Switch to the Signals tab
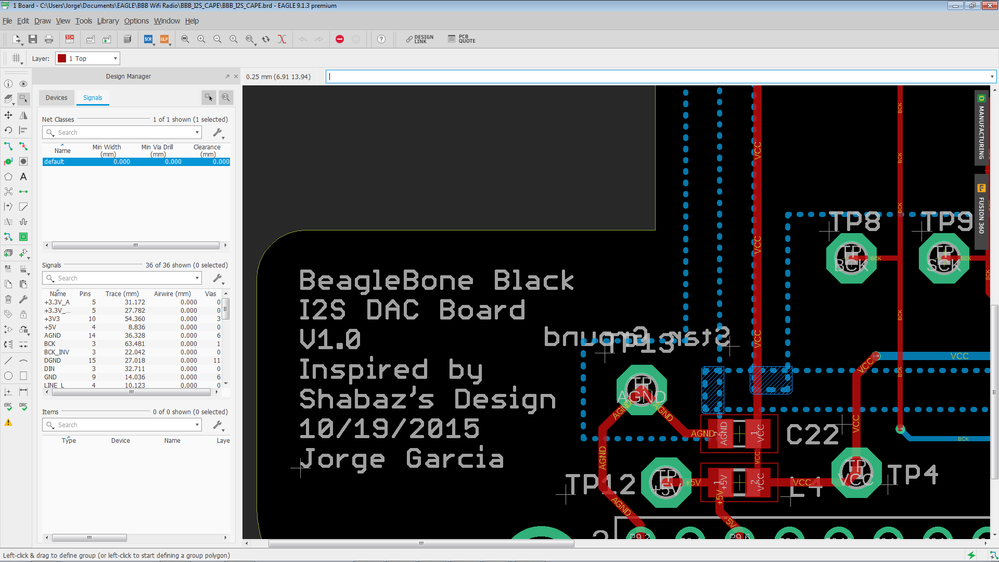Screen dimensions: 999x562 point(92,97)
